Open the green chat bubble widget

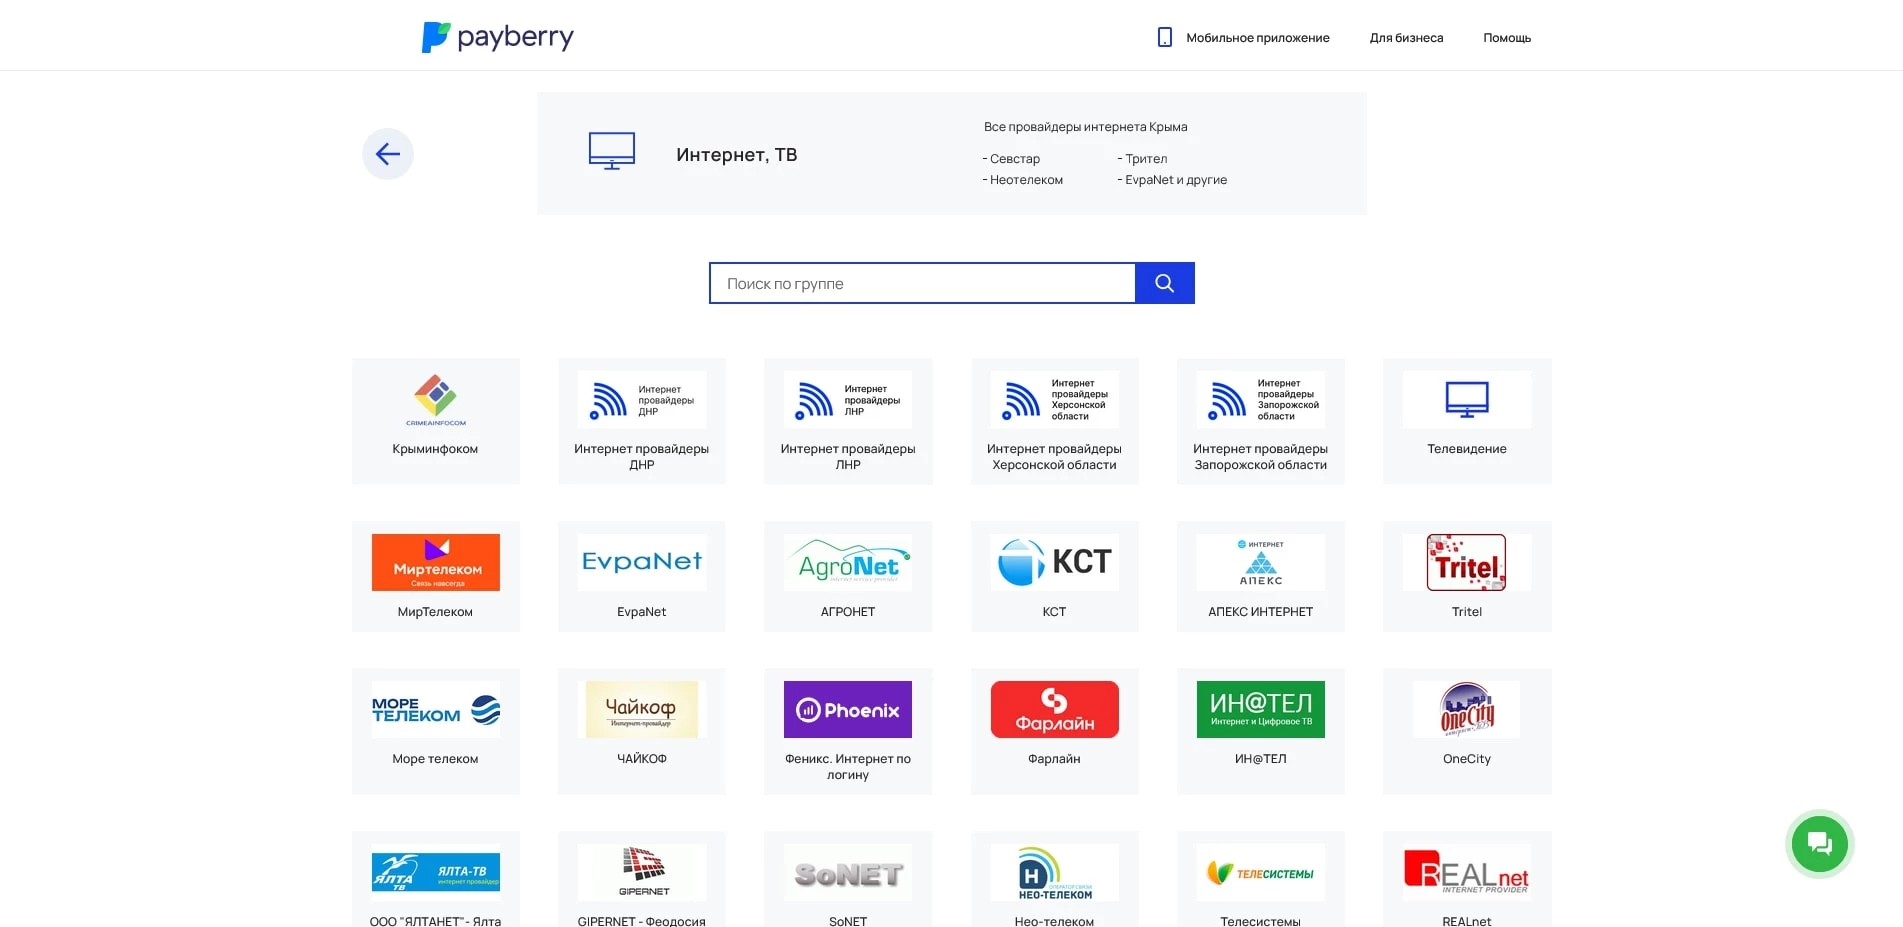pyautogui.click(x=1819, y=844)
